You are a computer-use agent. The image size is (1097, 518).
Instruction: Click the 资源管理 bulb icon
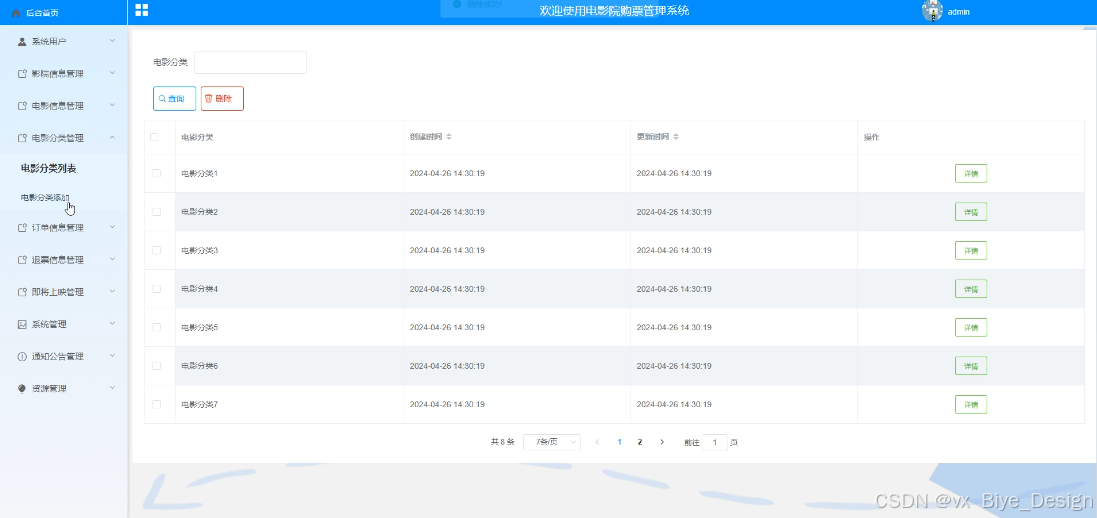coord(22,388)
